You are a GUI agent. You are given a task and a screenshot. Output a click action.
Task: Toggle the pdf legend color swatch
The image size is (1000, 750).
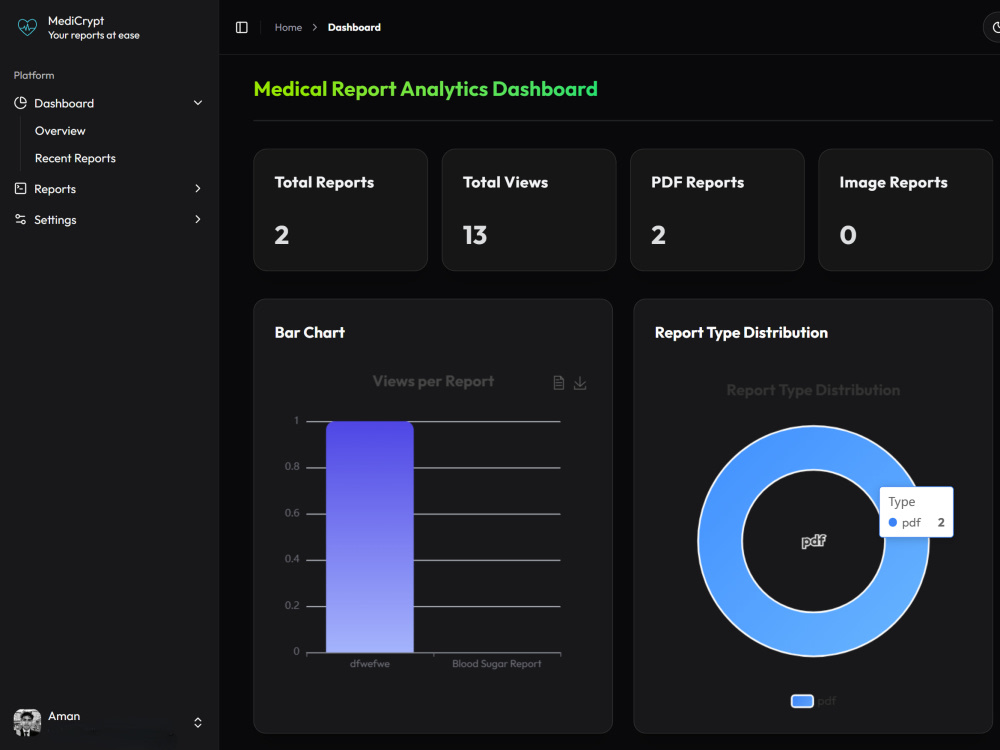coord(802,701)
